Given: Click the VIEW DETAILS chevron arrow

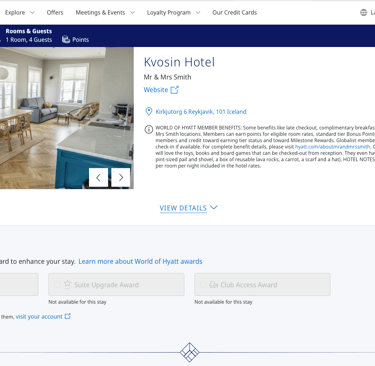Looking at the screenshot, I should (214, 207).
